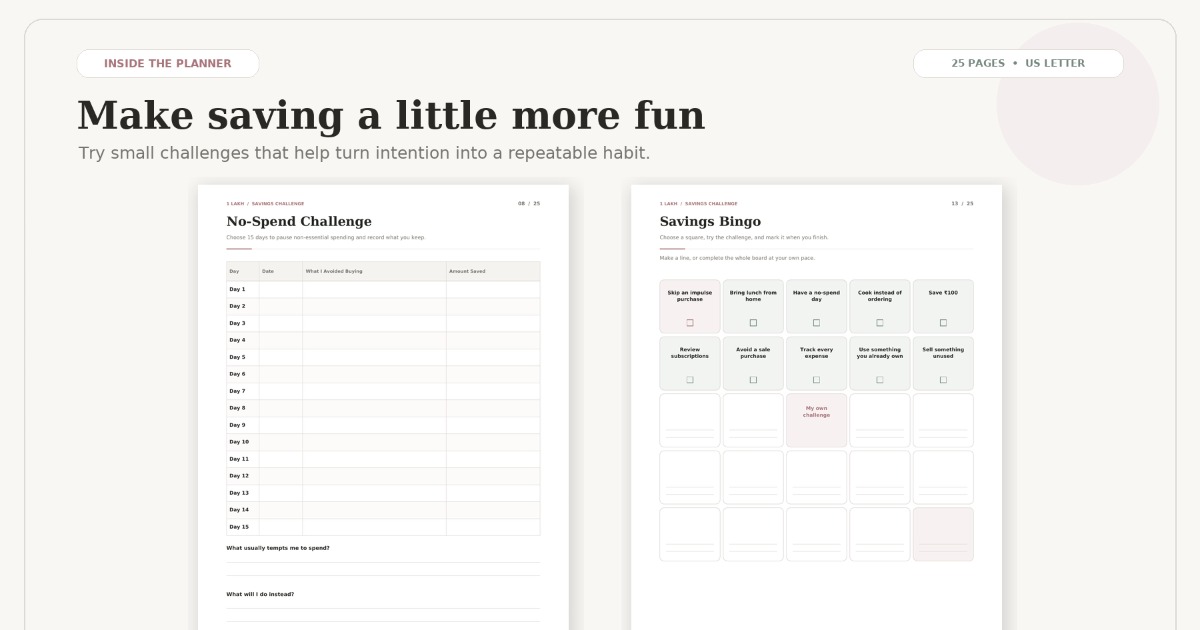Select the Day 15 row label
Screen dimensions: 1200x630
coord(239,527)
